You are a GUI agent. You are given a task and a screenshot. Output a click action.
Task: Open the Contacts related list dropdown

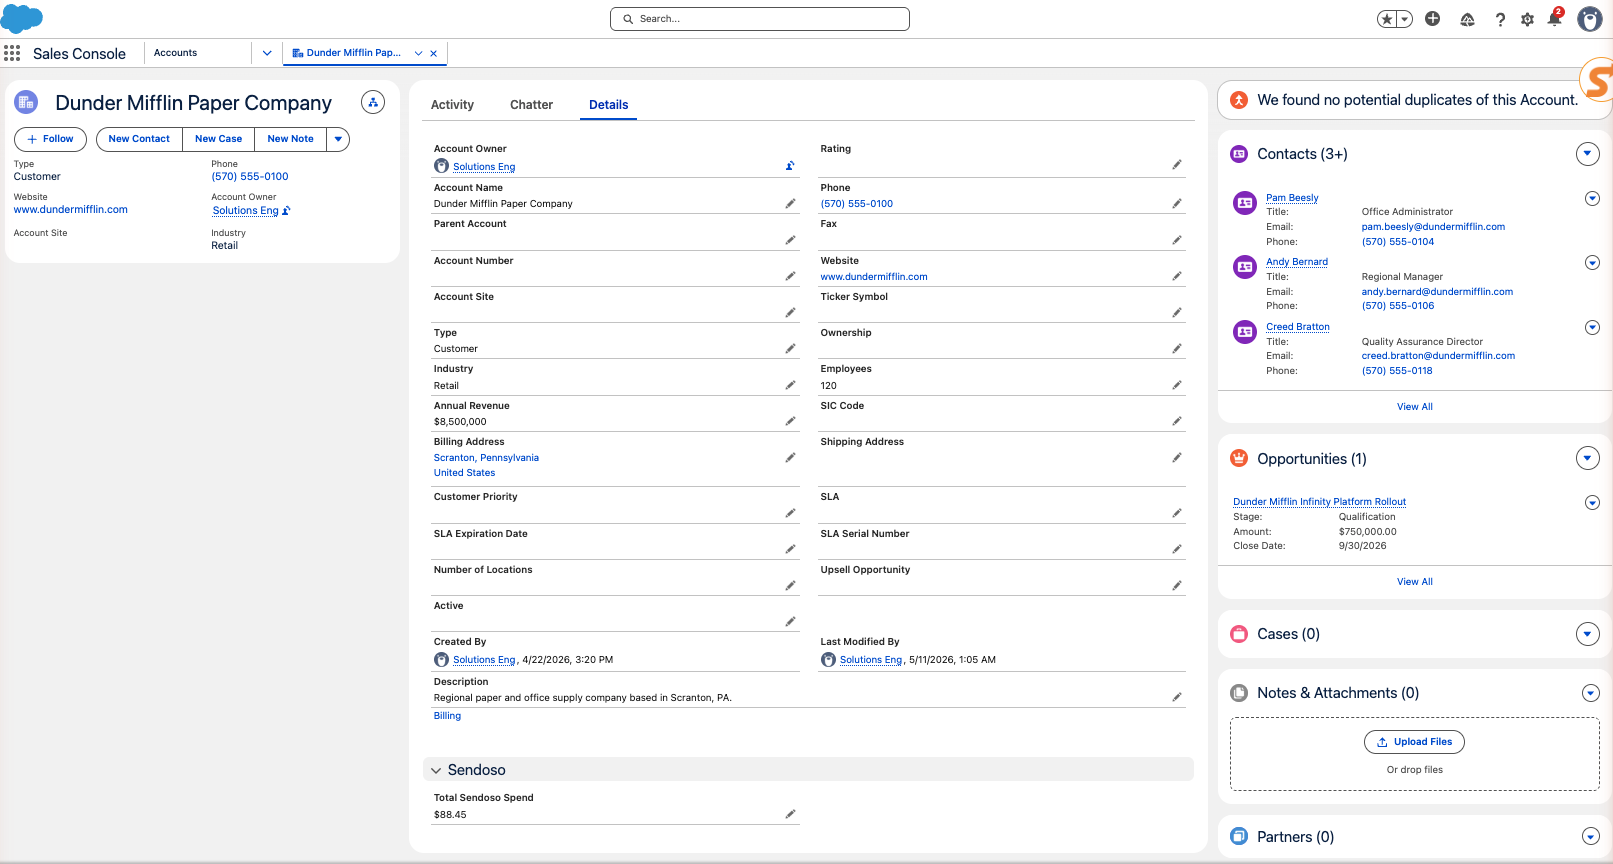click(1588, 154)
